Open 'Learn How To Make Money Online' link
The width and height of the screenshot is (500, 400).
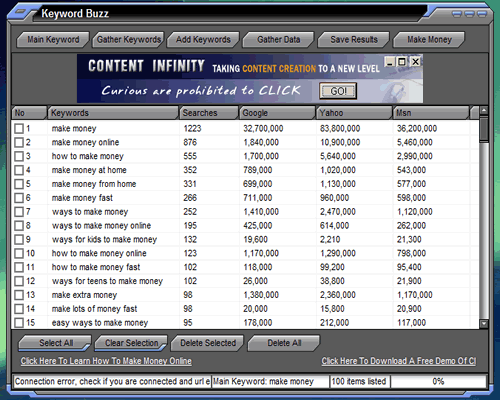point(106,361)
